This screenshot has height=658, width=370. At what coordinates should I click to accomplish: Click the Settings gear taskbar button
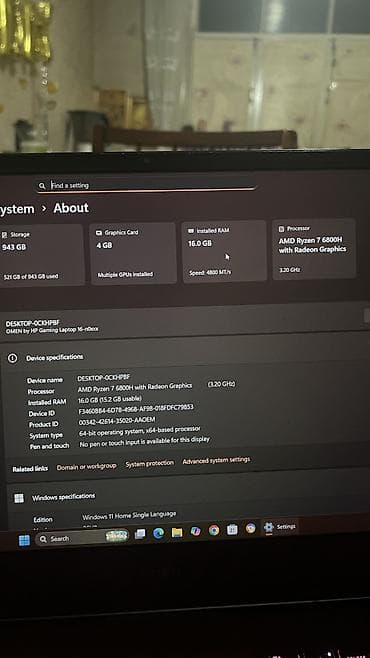point(280,527)
